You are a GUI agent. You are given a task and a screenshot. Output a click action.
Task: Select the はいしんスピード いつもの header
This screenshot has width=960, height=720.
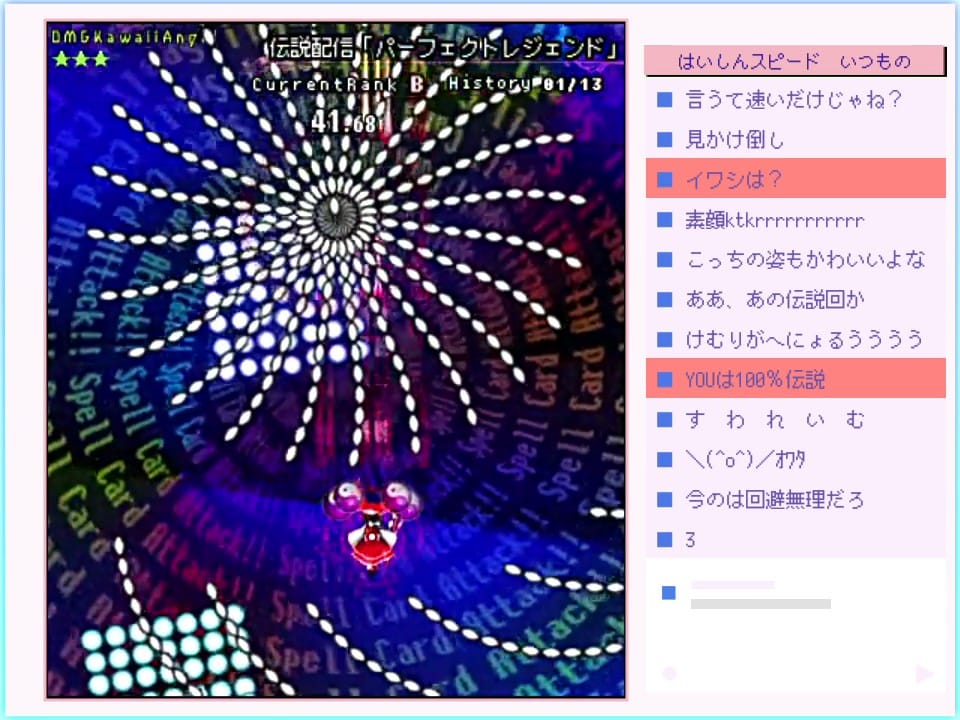[x=795, y=61]
